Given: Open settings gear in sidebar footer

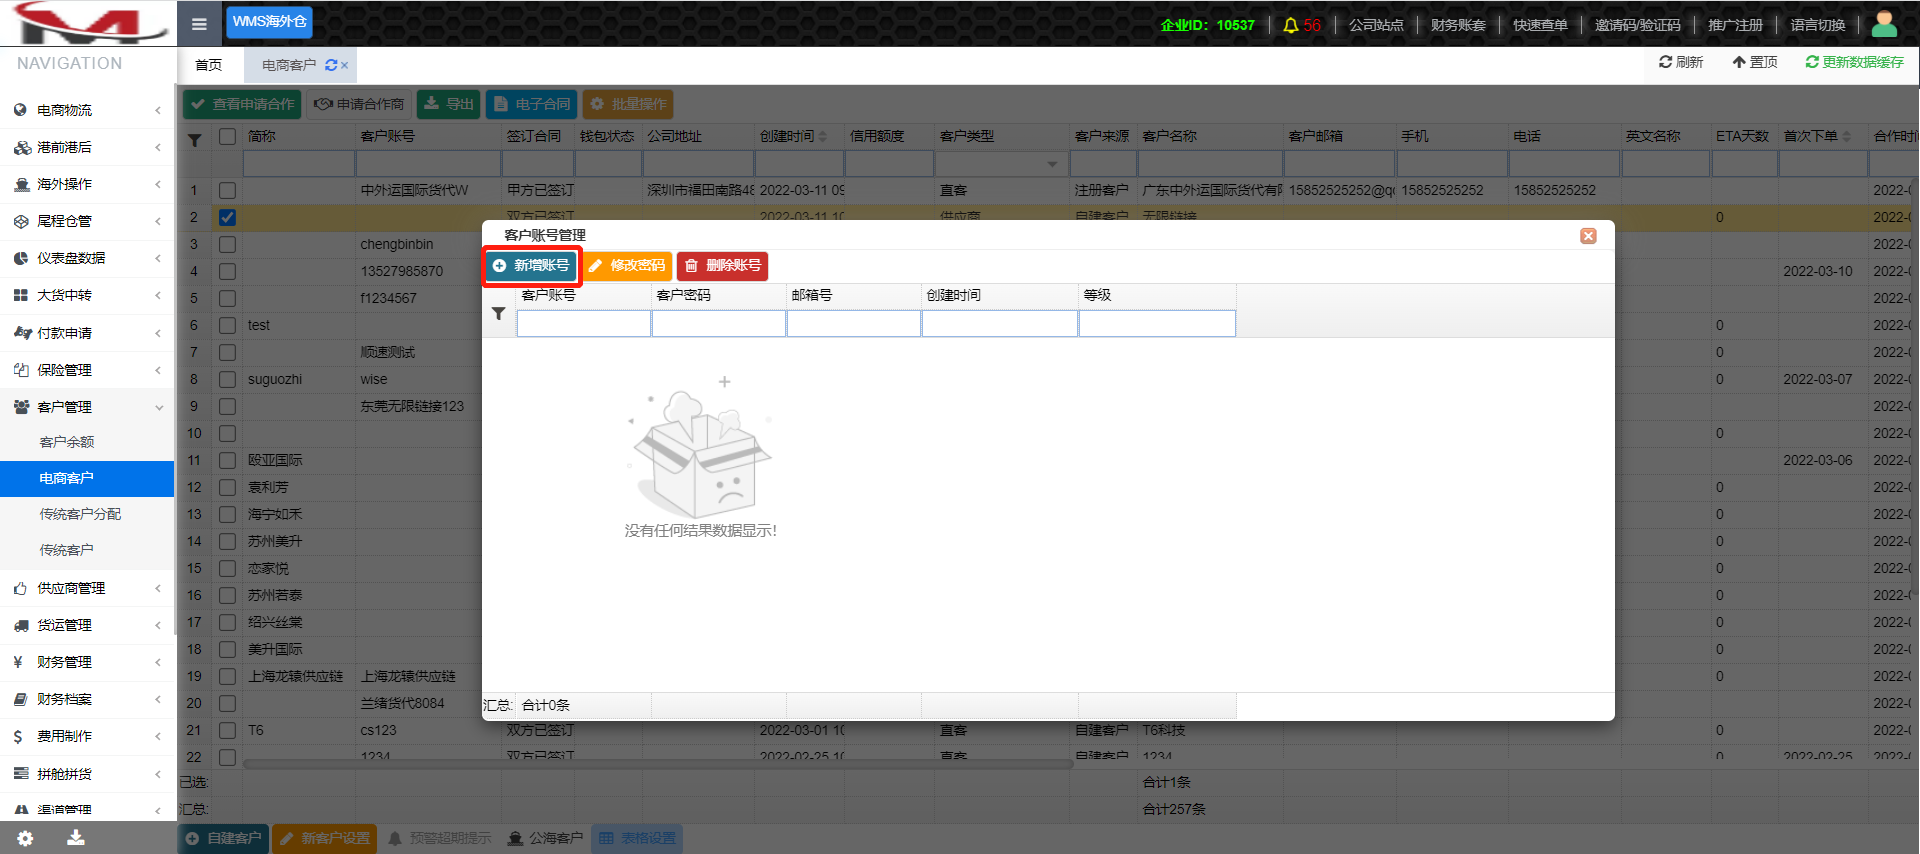Looking at the screenshot, I should (x=25, y=839).
